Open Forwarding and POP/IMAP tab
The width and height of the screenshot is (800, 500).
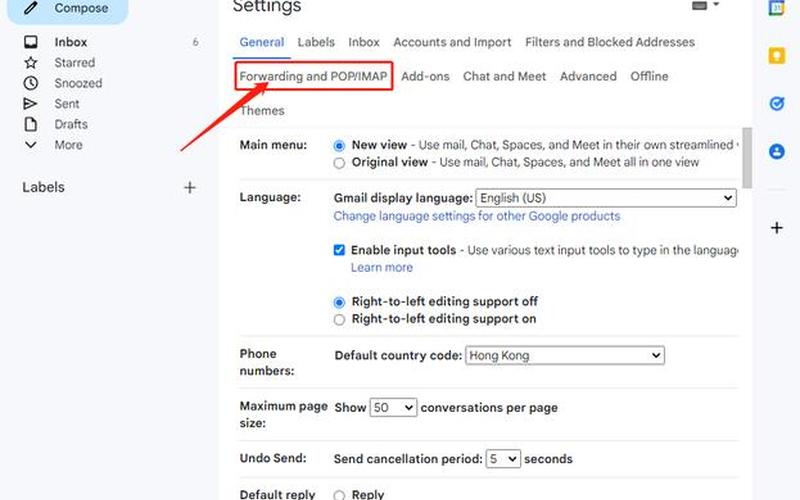tap(313, 76)
